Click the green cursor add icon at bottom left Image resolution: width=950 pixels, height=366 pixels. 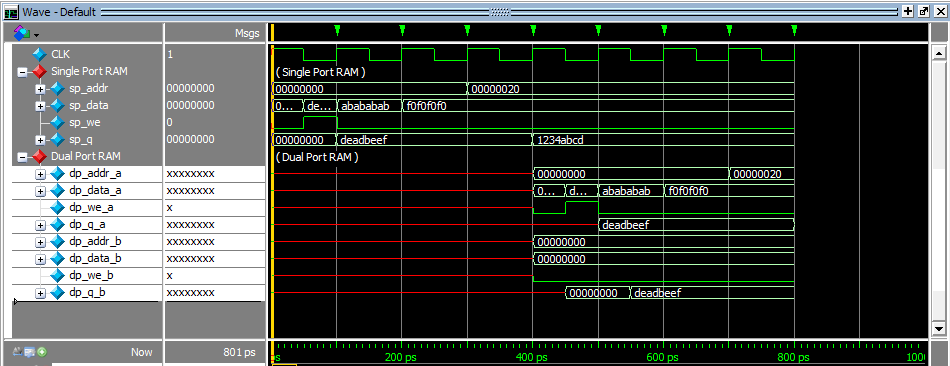coord(42,351)
